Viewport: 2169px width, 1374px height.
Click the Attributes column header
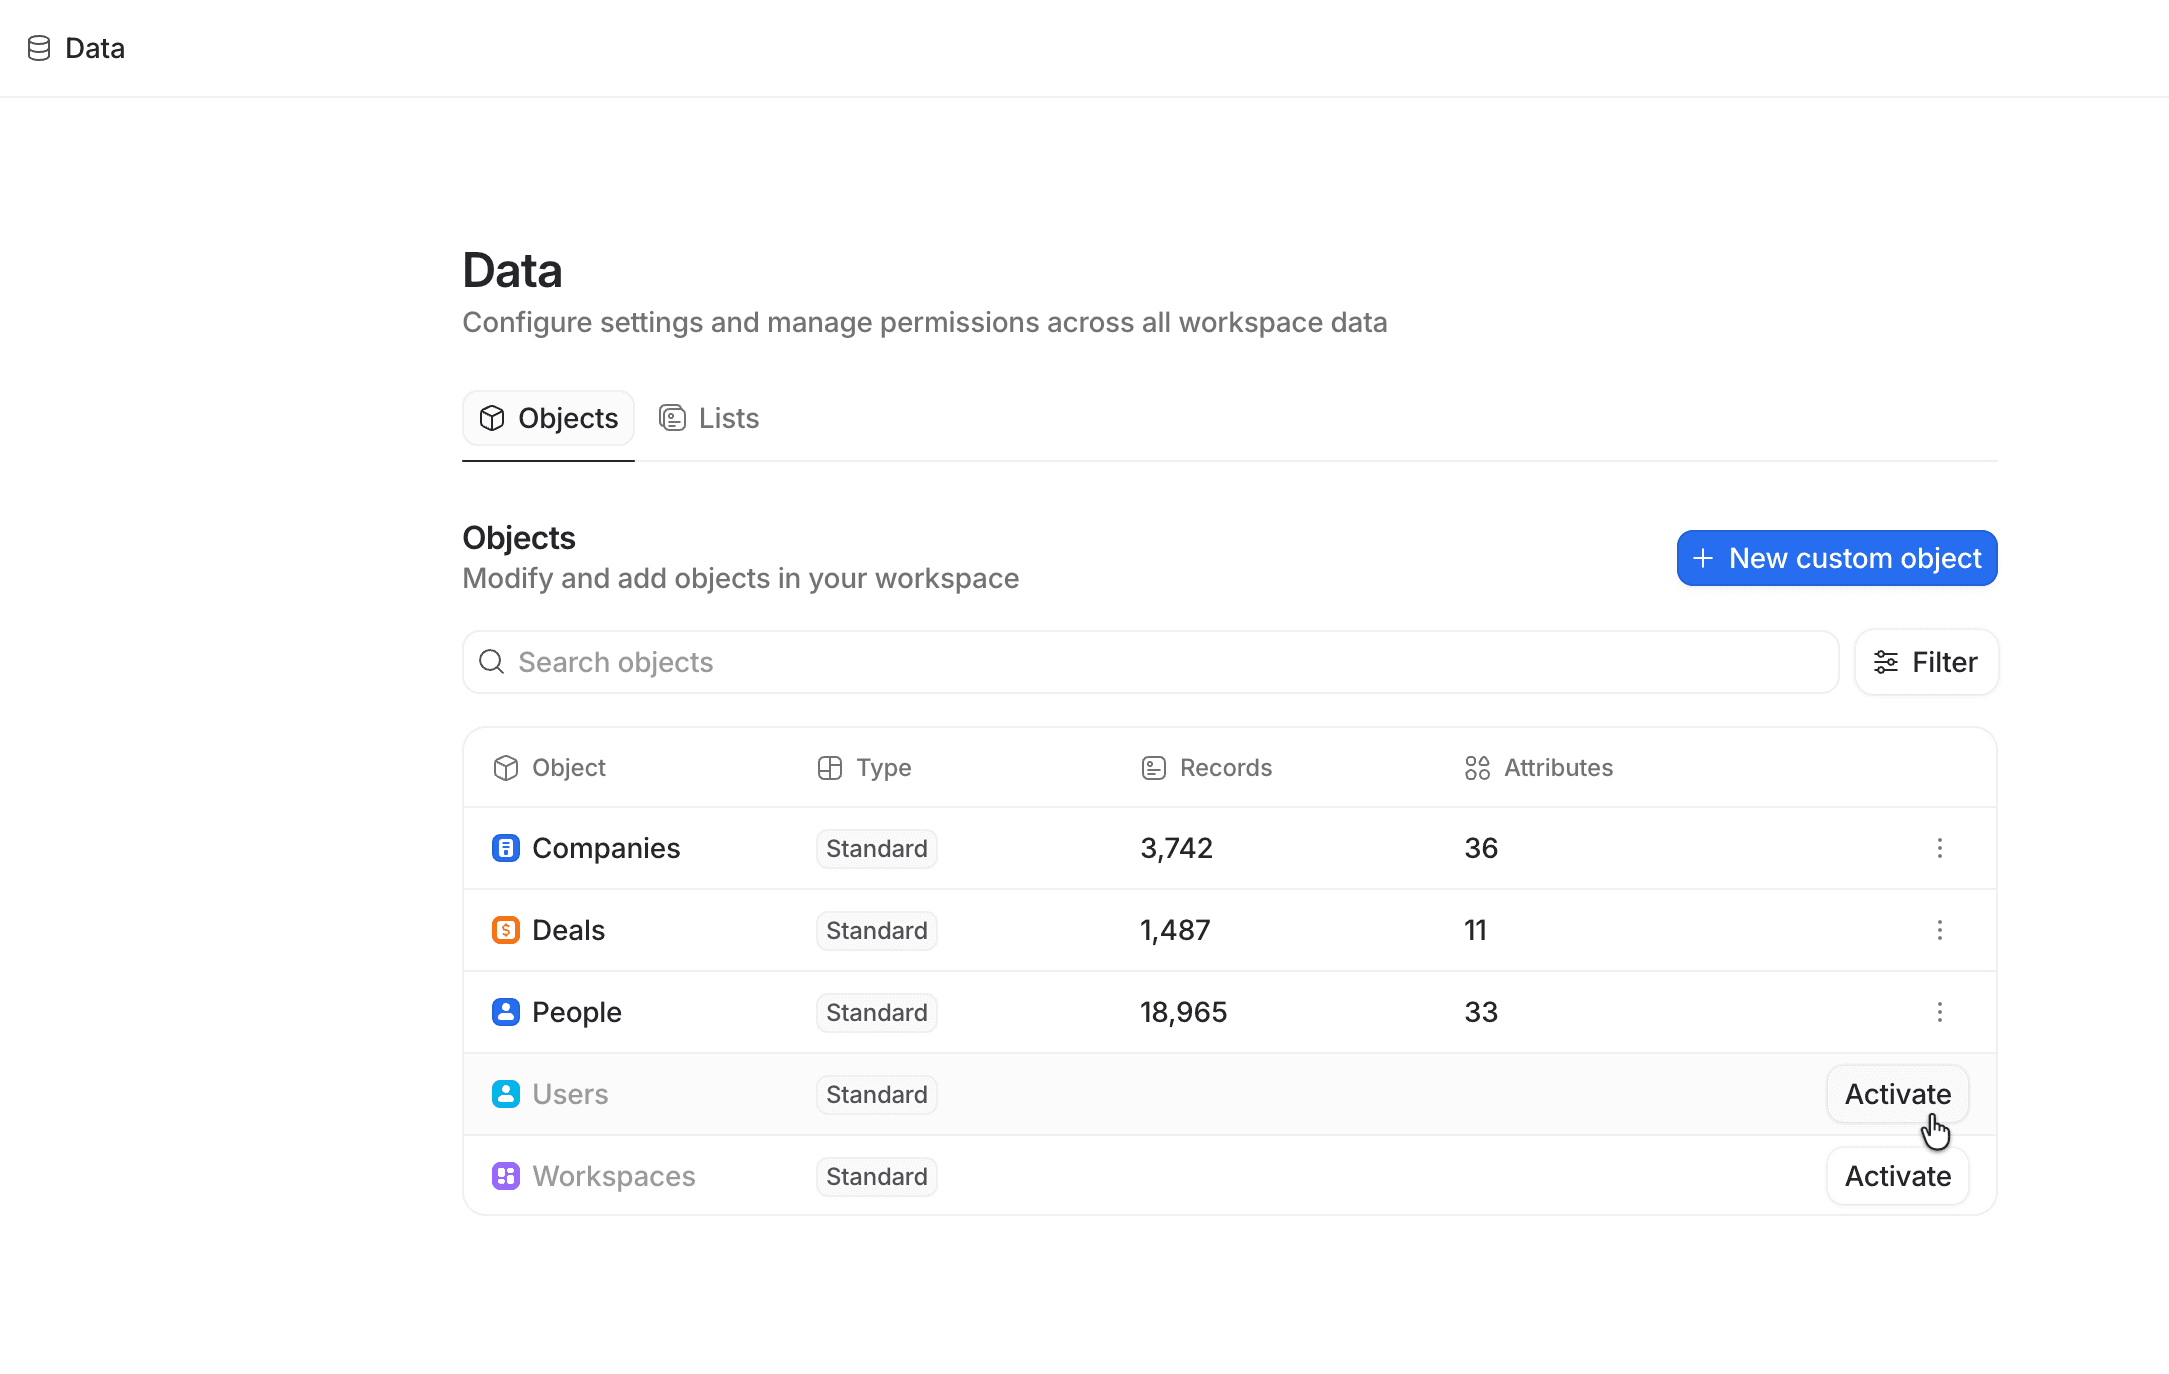[x=1538, y=768]
